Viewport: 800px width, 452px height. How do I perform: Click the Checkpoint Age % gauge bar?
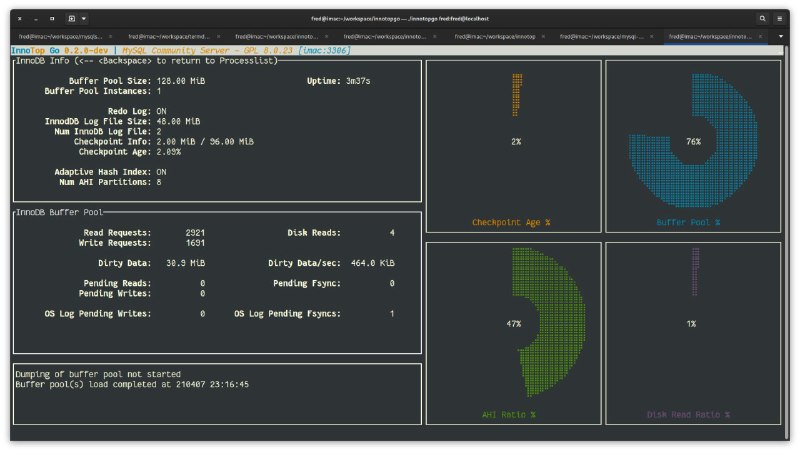tap(517, 95)
